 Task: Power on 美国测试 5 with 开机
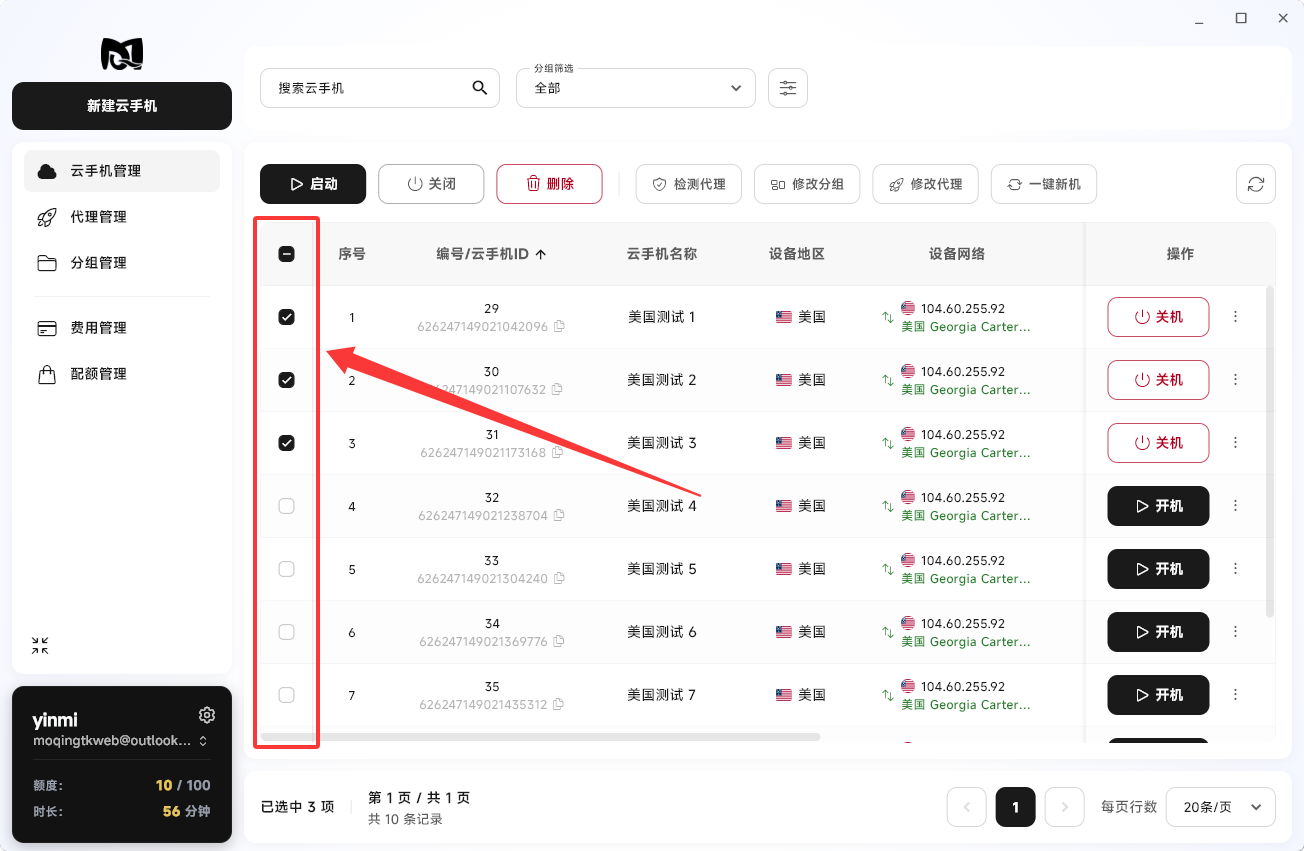point(1158,569)
